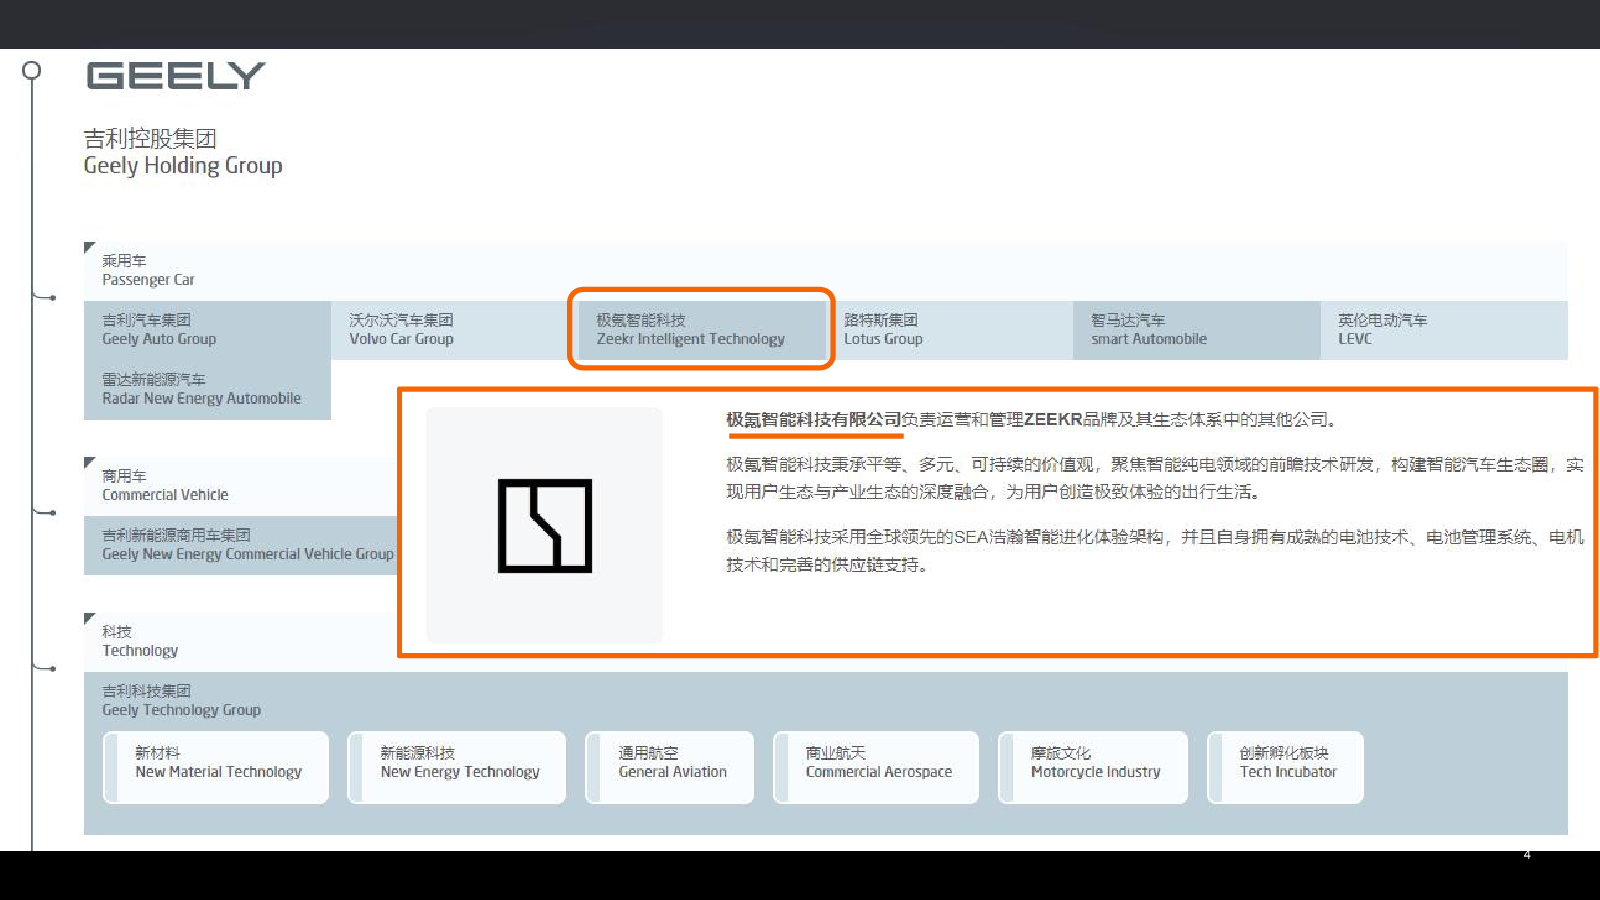This screenshot has width=1600, height=900.
Task: Click the paragraph mentioning SEA浩瀚 architecture
Action: pyautogui.click(x=1155, y=551)
